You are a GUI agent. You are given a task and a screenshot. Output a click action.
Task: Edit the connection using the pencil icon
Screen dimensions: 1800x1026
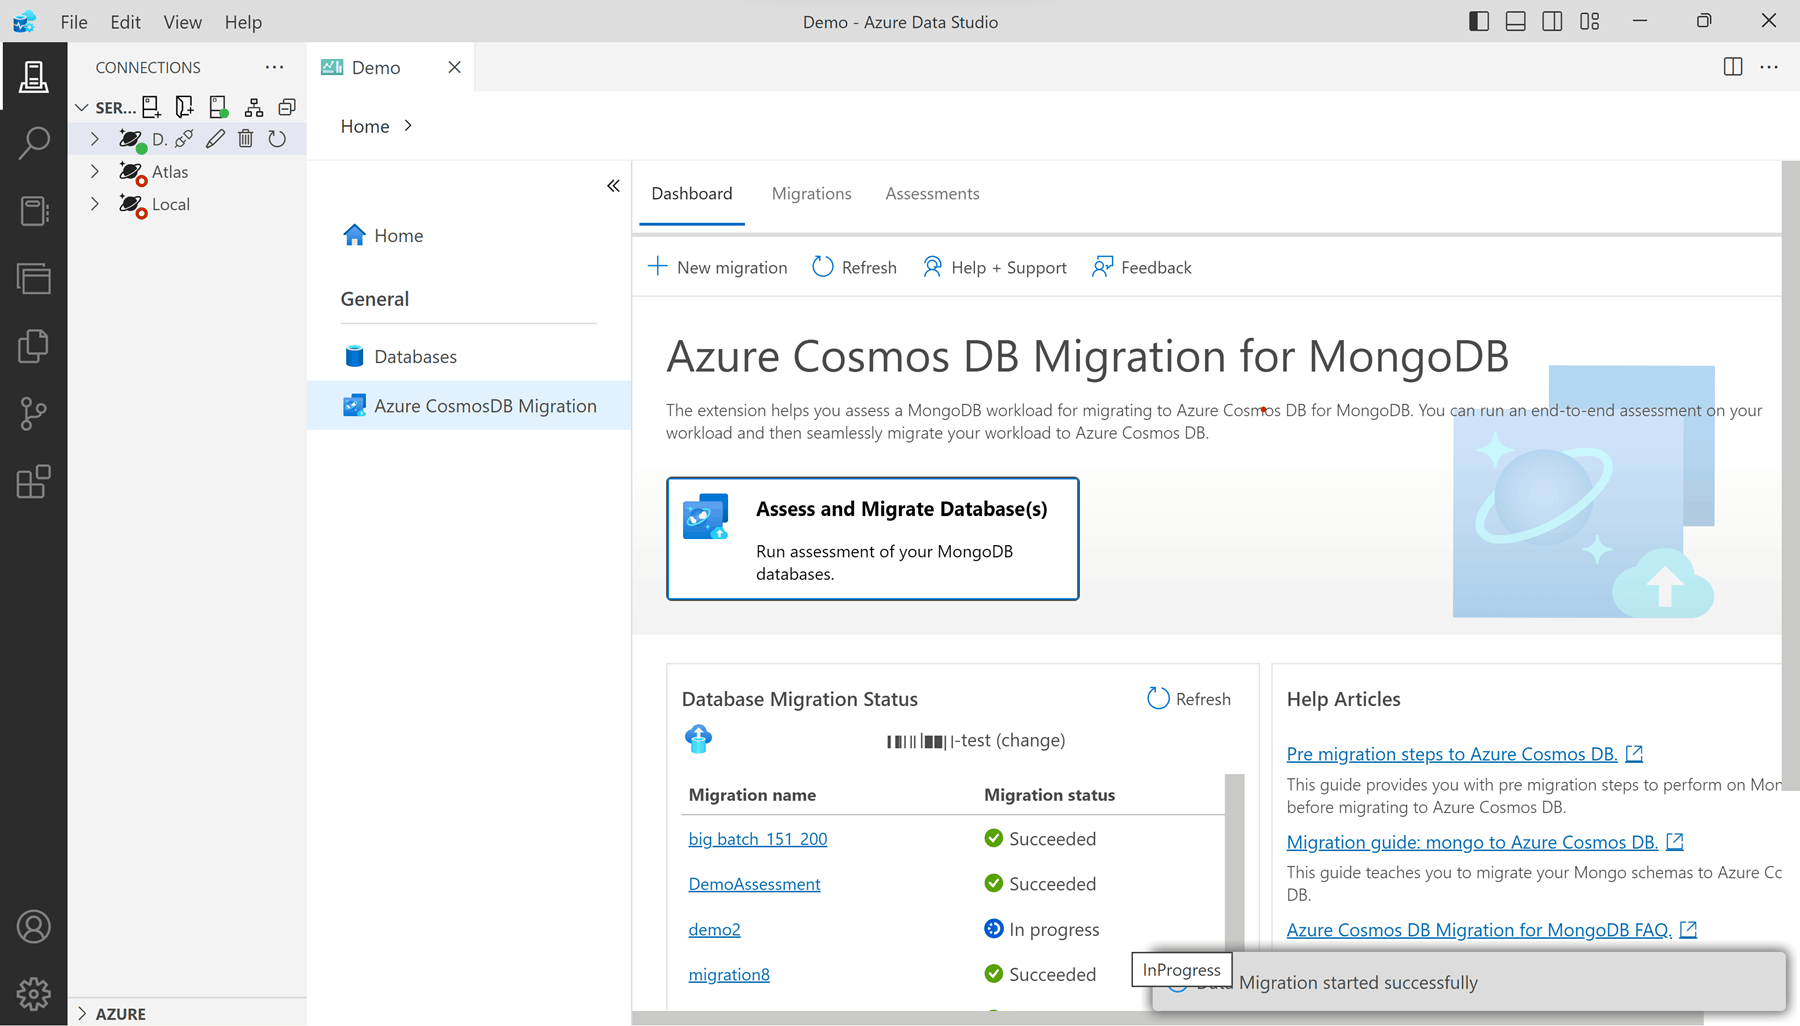pos(215,138)
